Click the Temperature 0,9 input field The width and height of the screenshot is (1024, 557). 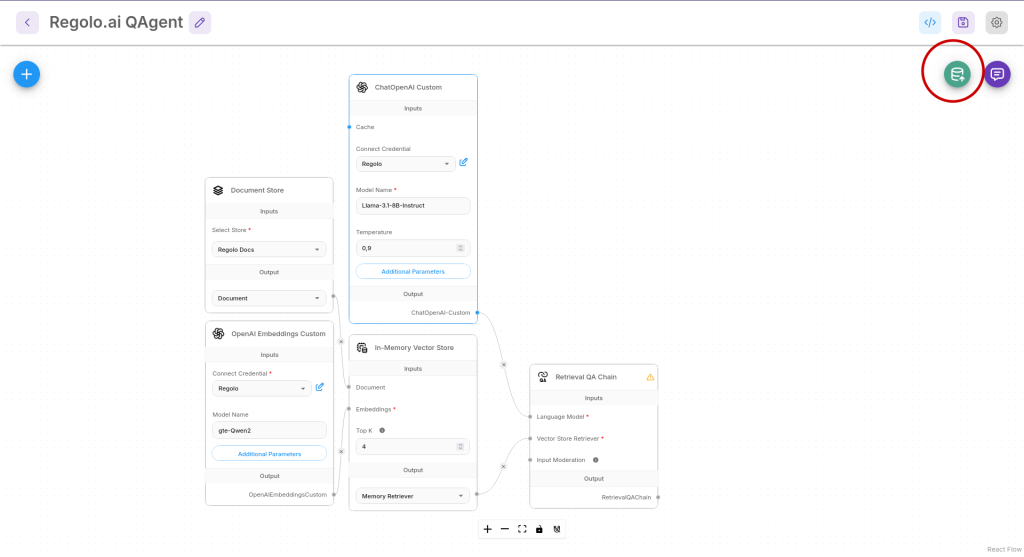point(413,248)
